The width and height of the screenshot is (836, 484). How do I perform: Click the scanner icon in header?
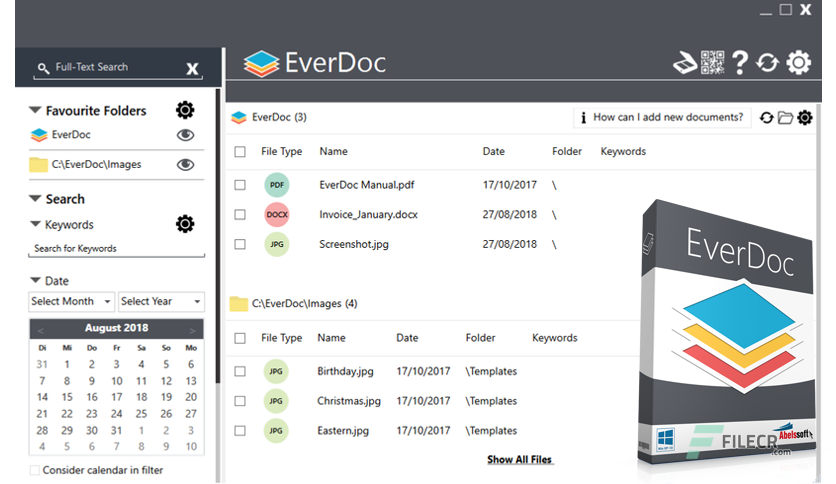pos(685,63)
